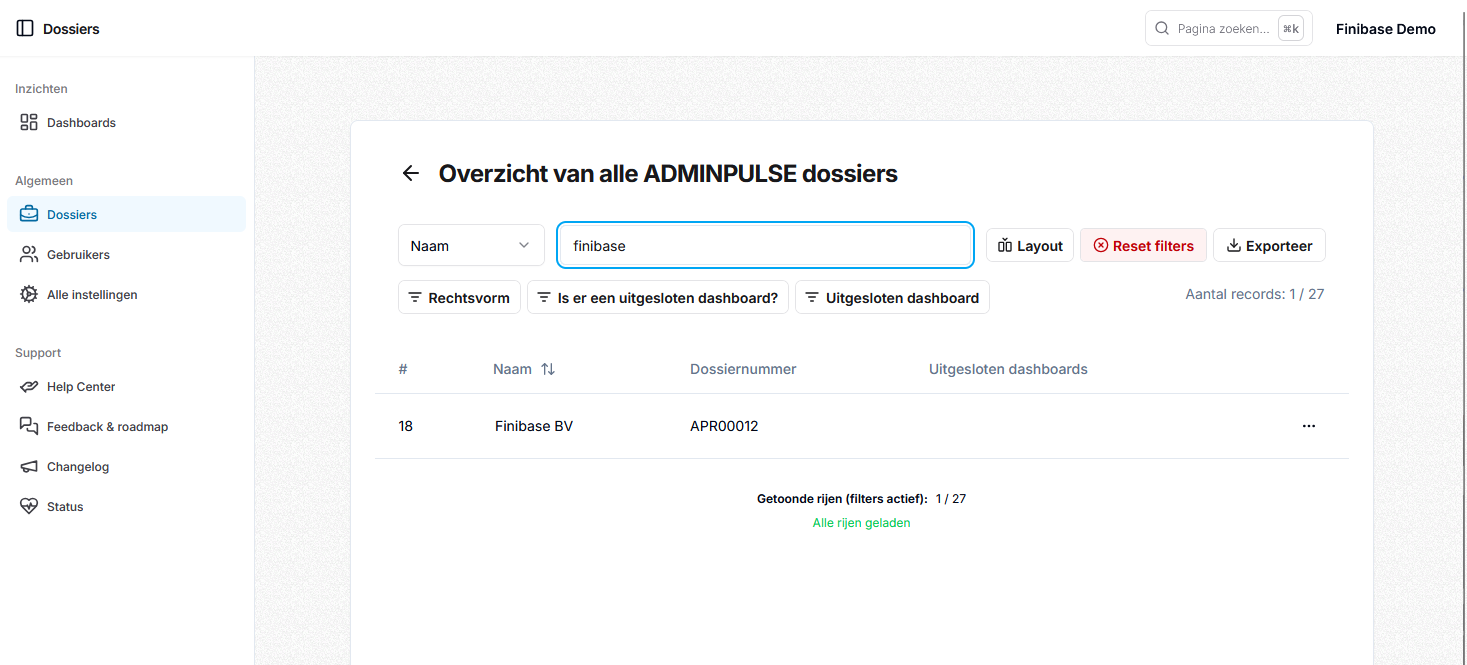Click the settings gear icon
This screenshot has height=665, width=1467.
tap(29, 294)
